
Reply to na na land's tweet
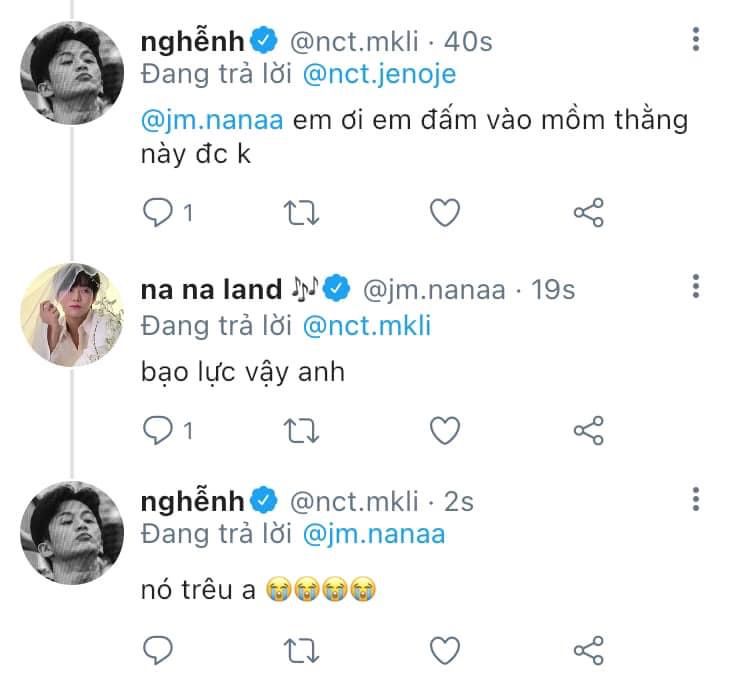pos(158,431)
